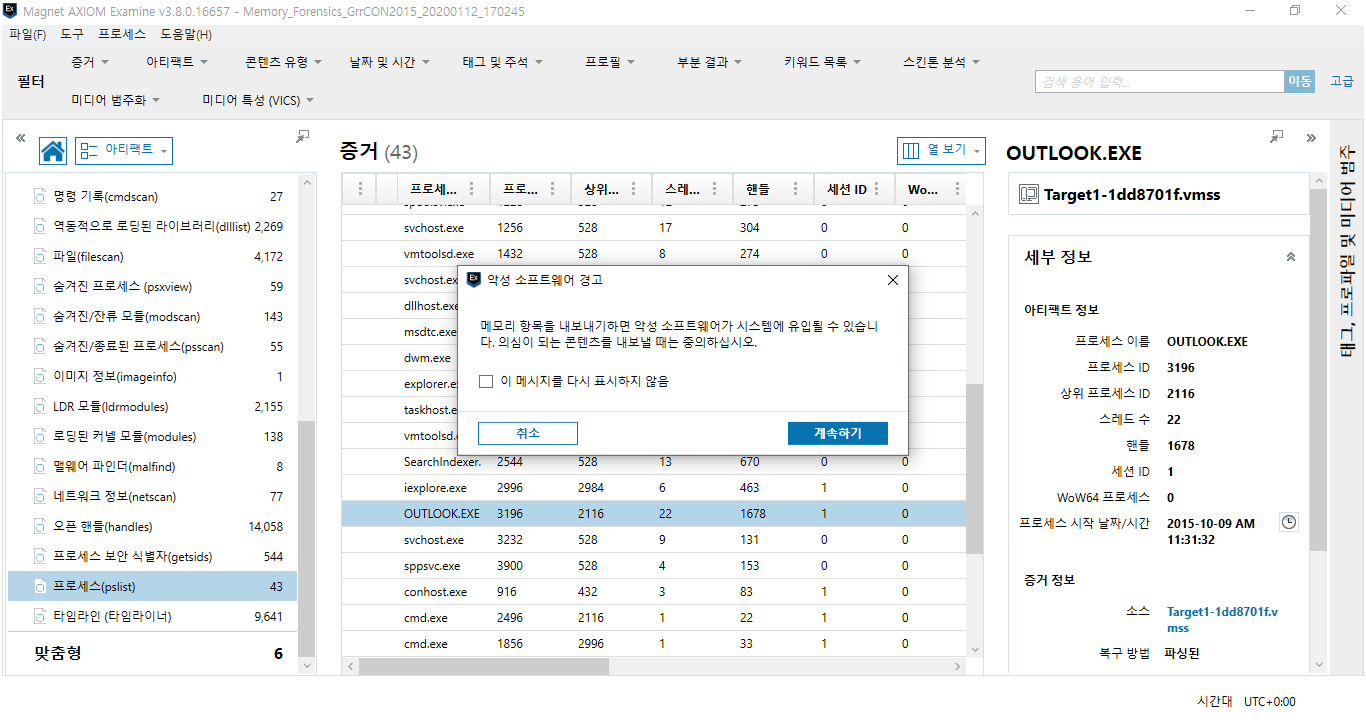The image size is (1366, 728).
Task: Click the document icon beside 오픈 핸들(handles)
Action: pos(40,527)
